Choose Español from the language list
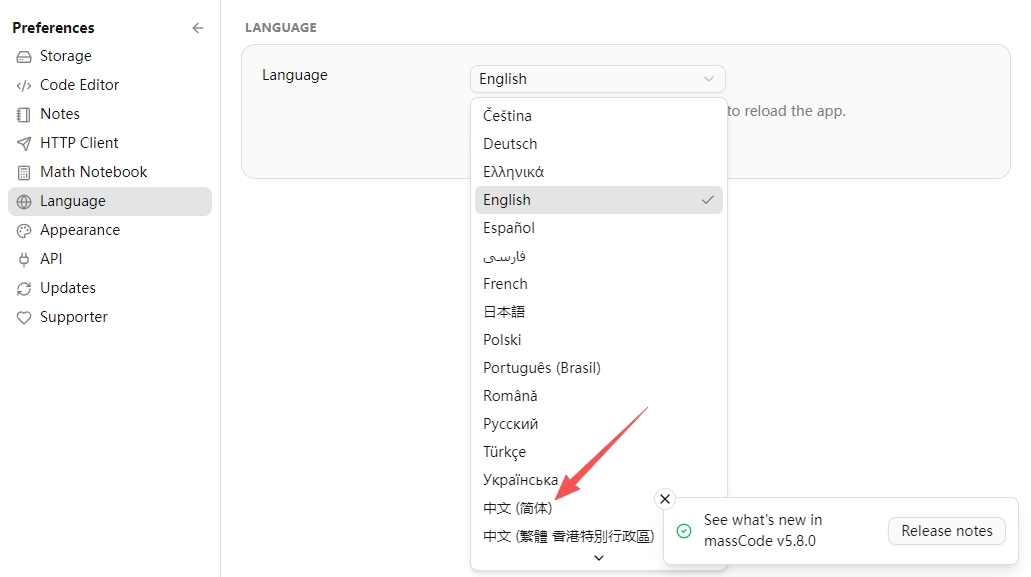 598,228
